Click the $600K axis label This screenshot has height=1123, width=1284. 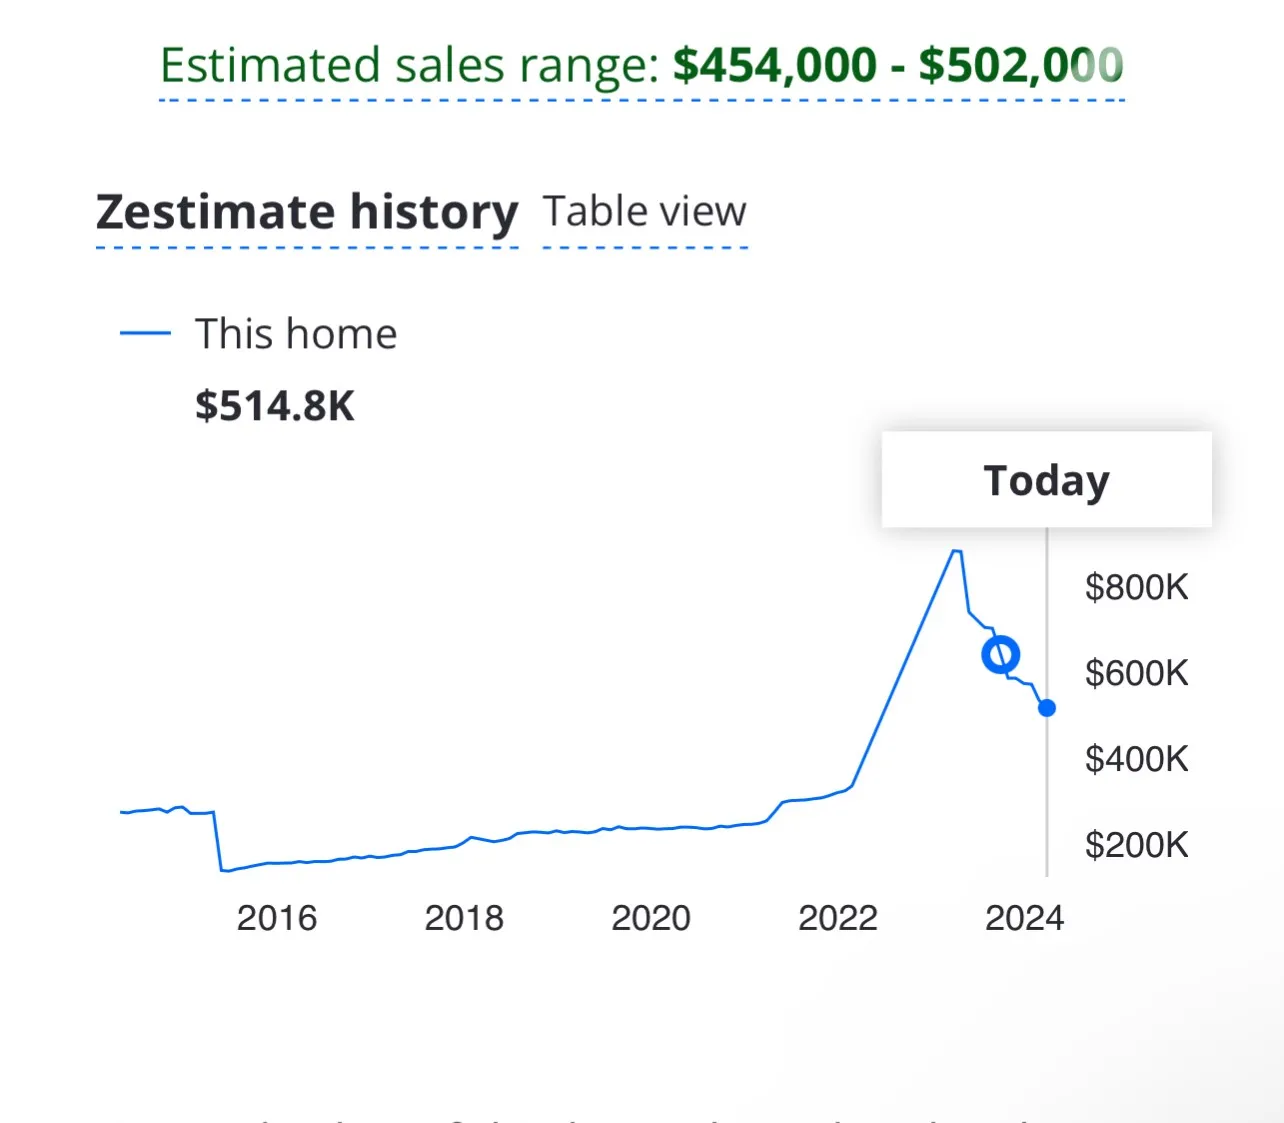click(x=1136, y=673)
